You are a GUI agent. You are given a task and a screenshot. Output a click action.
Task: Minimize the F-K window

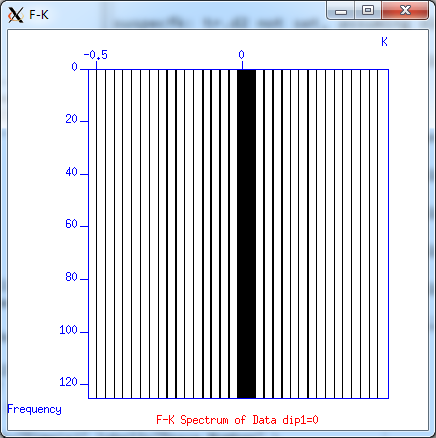pos(341,10)
